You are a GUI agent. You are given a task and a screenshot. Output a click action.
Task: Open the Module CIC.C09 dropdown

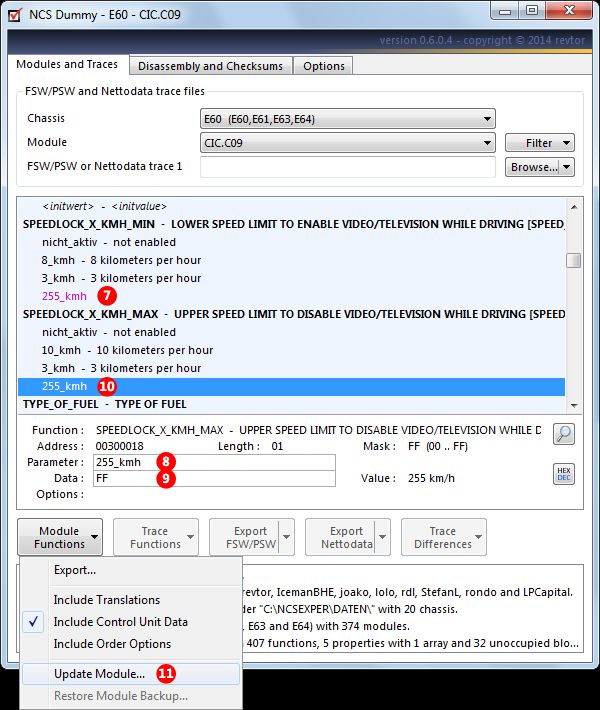pos(348,143)
